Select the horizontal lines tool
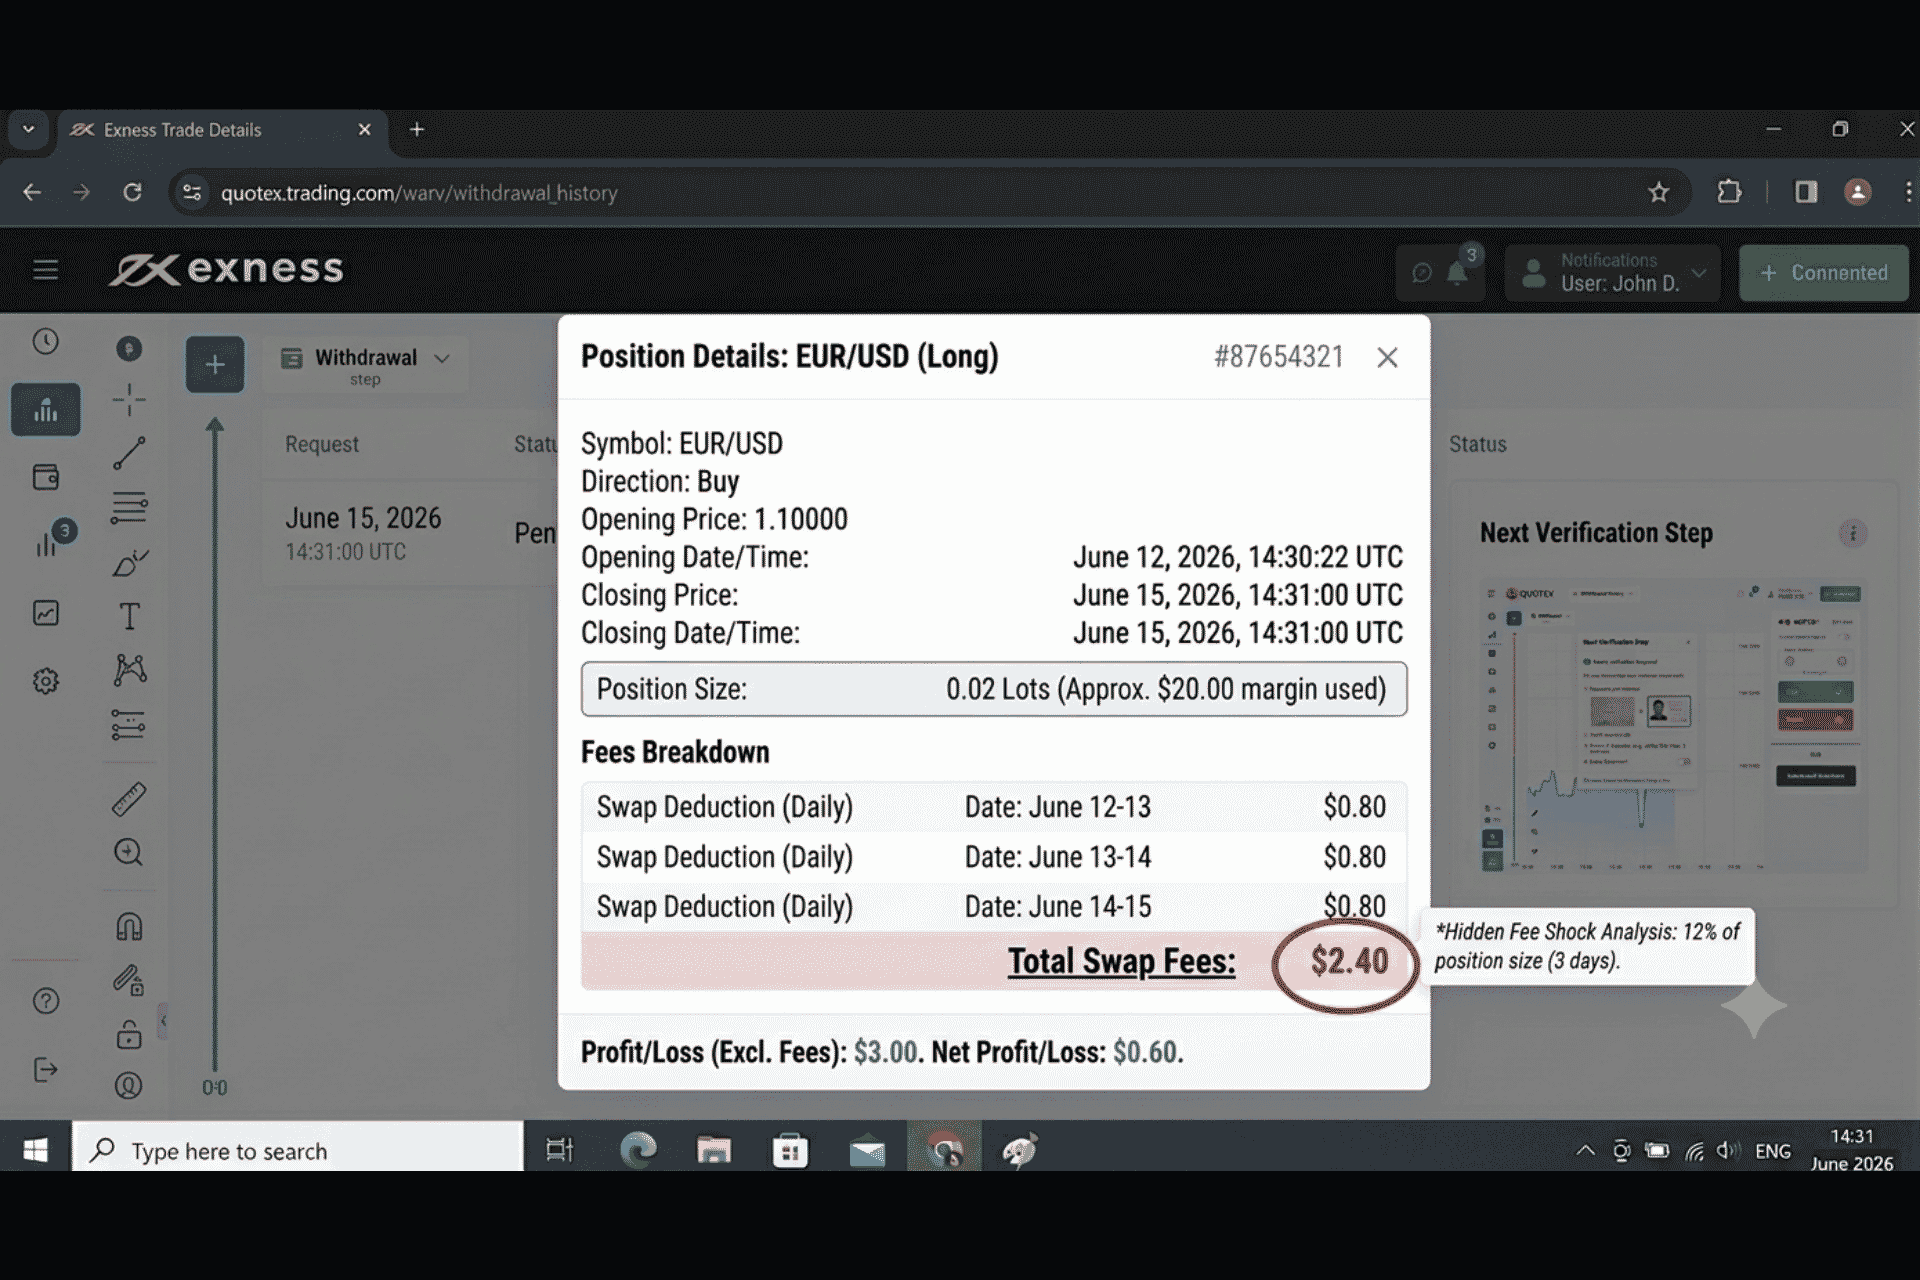1920x1280 pixels. 129,508
